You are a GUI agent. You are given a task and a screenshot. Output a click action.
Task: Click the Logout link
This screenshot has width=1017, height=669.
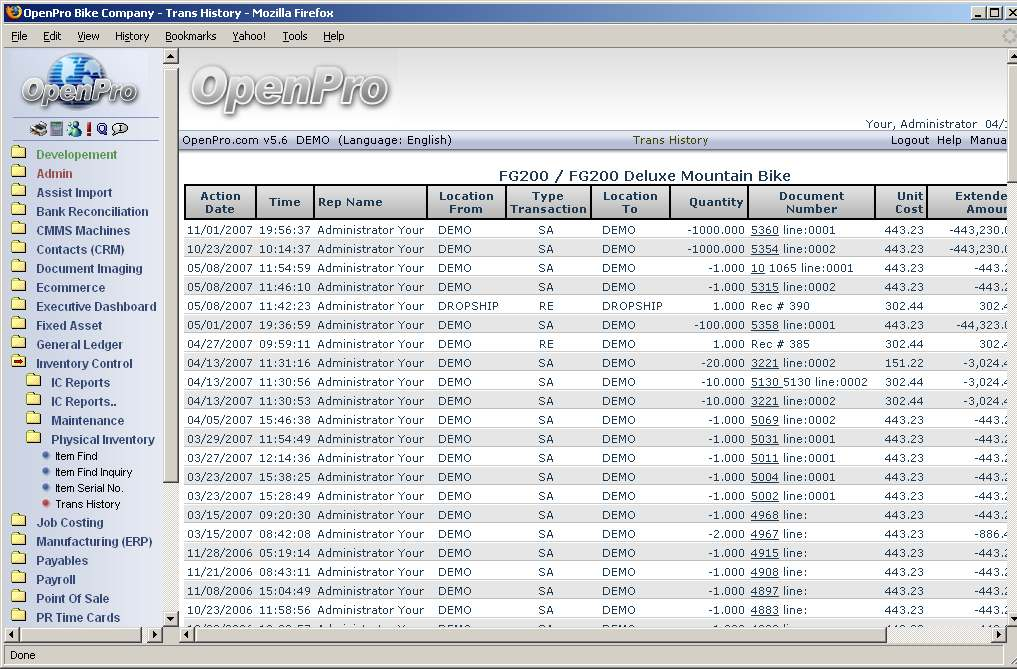(909, 140)
